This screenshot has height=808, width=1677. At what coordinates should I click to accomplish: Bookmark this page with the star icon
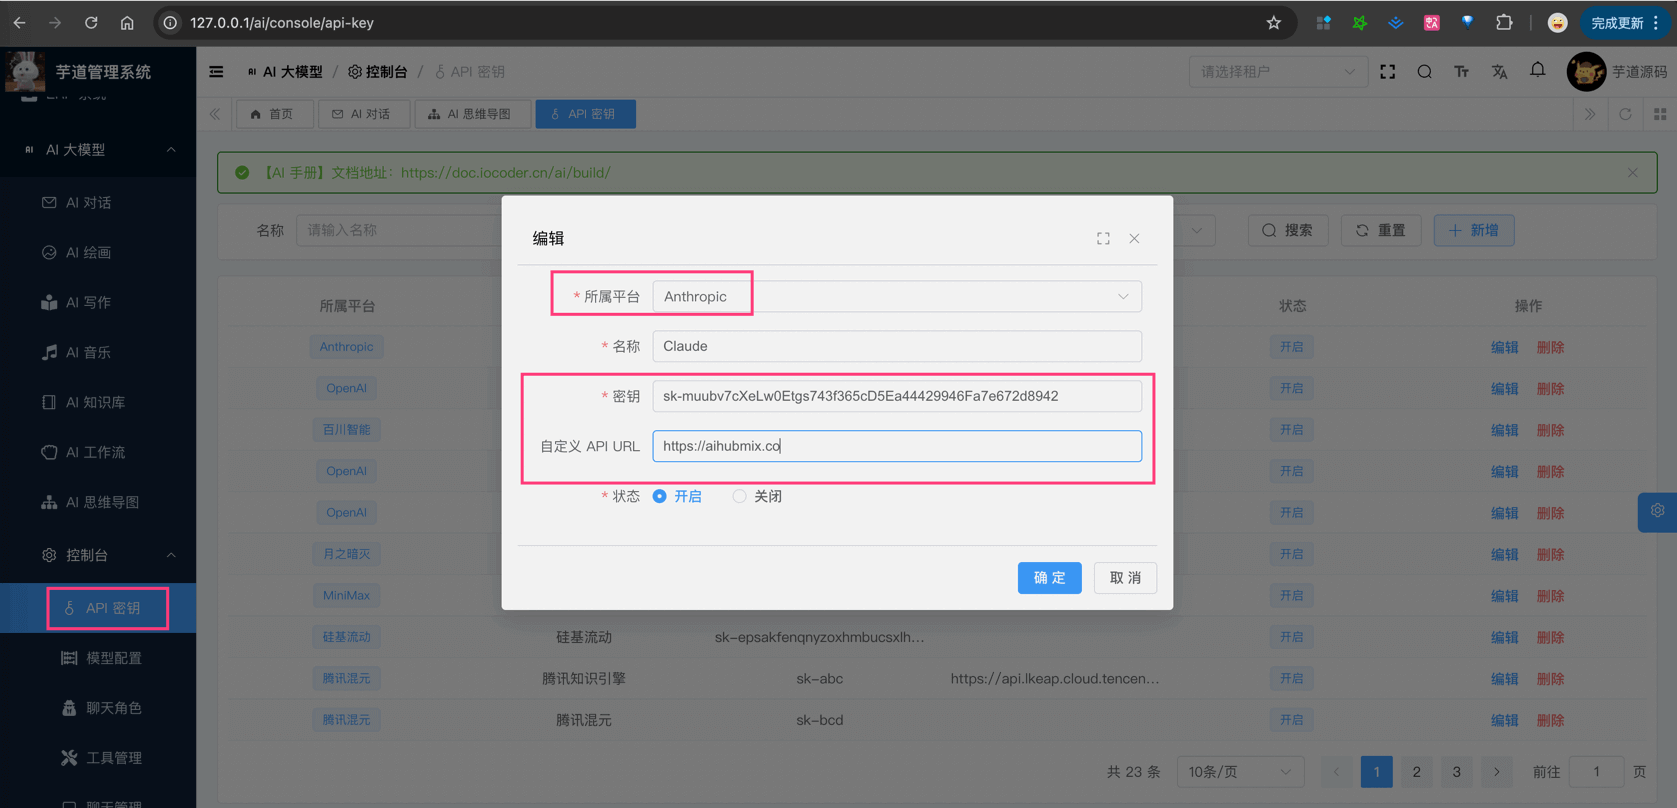(x=1273, y=23)
